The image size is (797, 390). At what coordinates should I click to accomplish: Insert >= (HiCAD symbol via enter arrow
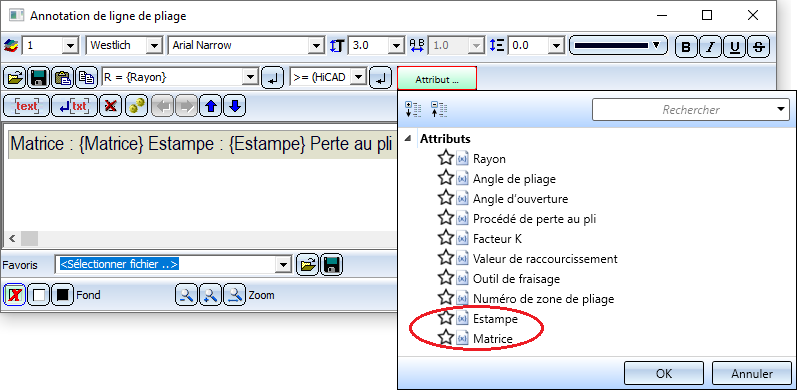(x=381, y=78)
